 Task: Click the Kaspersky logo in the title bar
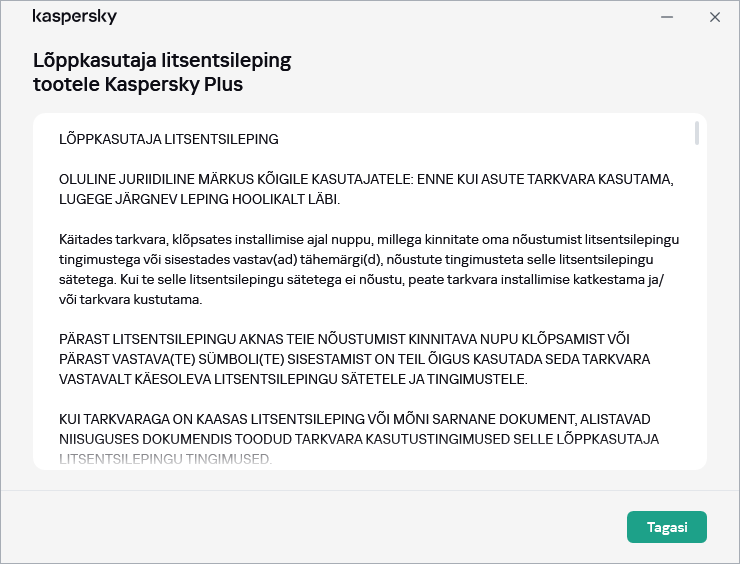click(75, 17)
